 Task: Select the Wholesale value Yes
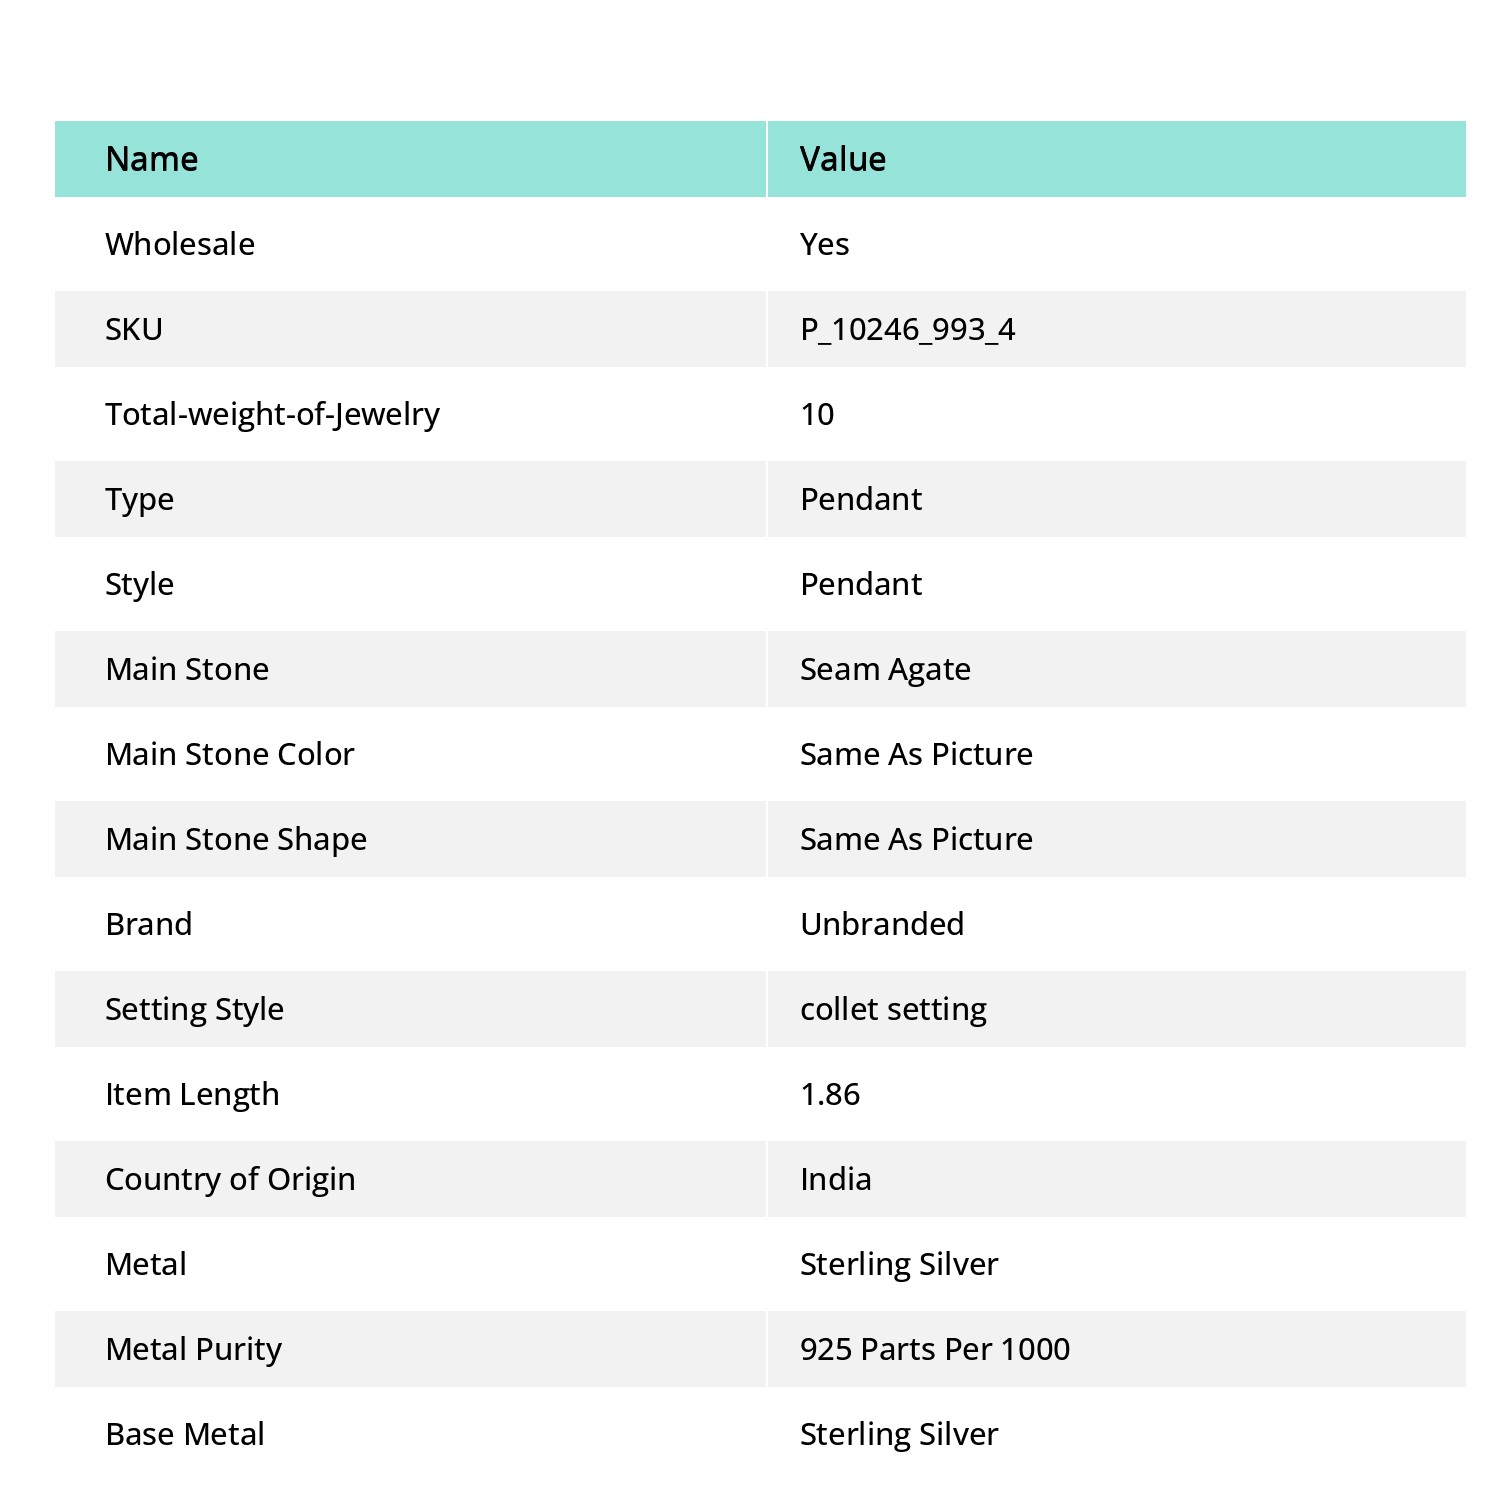click(824, 244)
